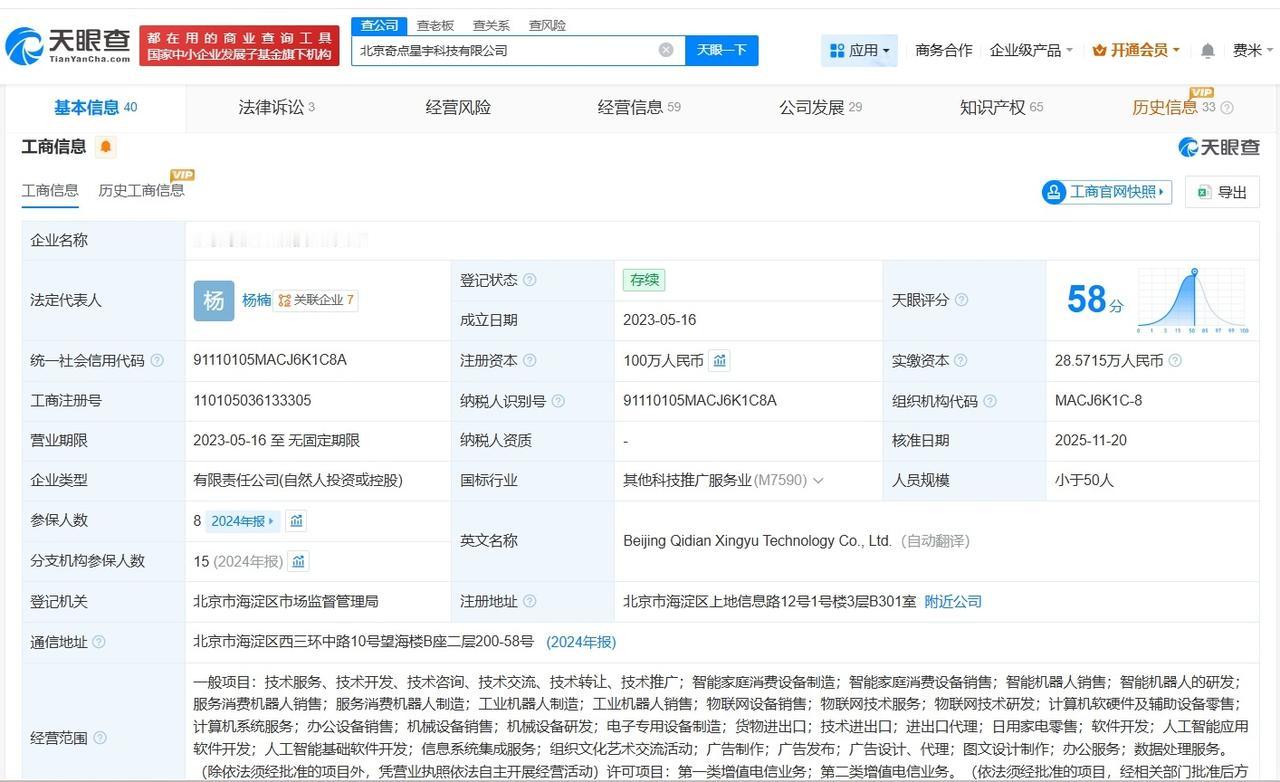This screenshot has width=1280, height=782.
Task: Click the help icon beside 组织机构代码
Action: (990, 401)
